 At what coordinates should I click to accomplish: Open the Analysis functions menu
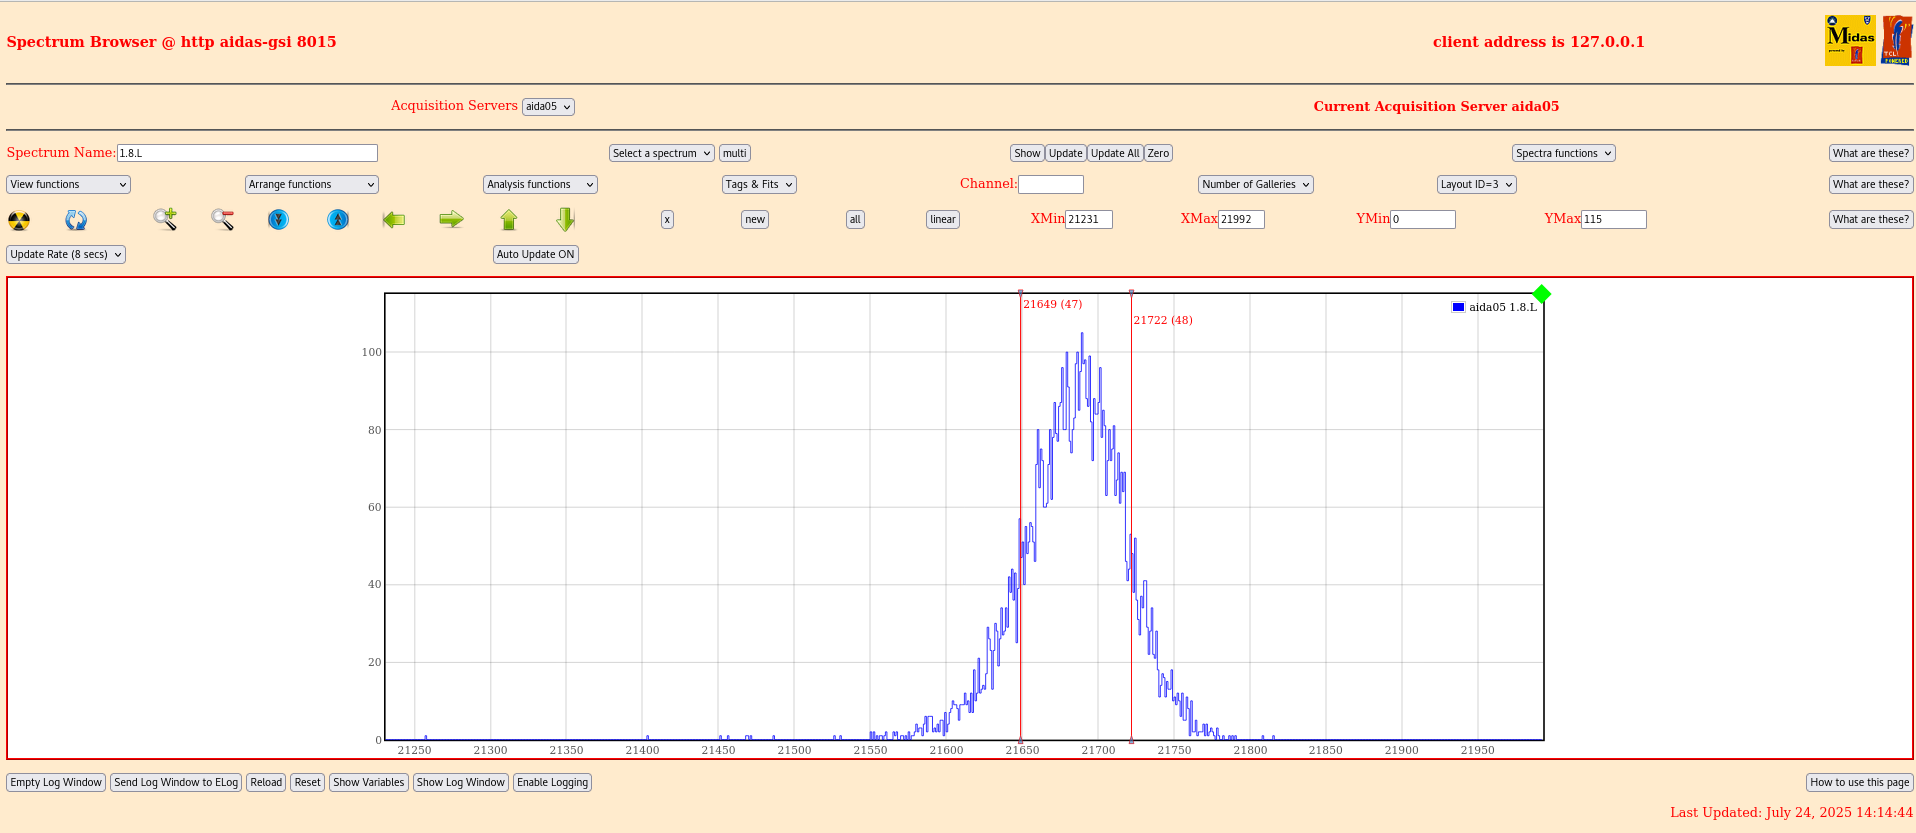(x=540, y=184)
